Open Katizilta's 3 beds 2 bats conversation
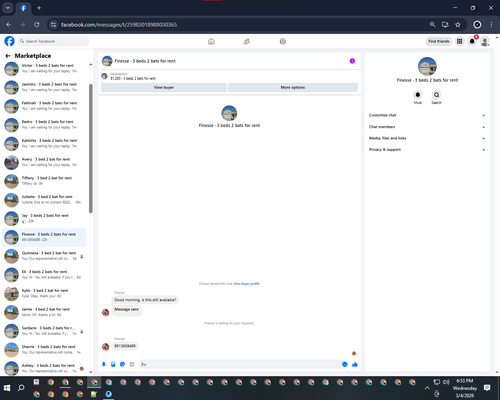 tap(44, 143)
